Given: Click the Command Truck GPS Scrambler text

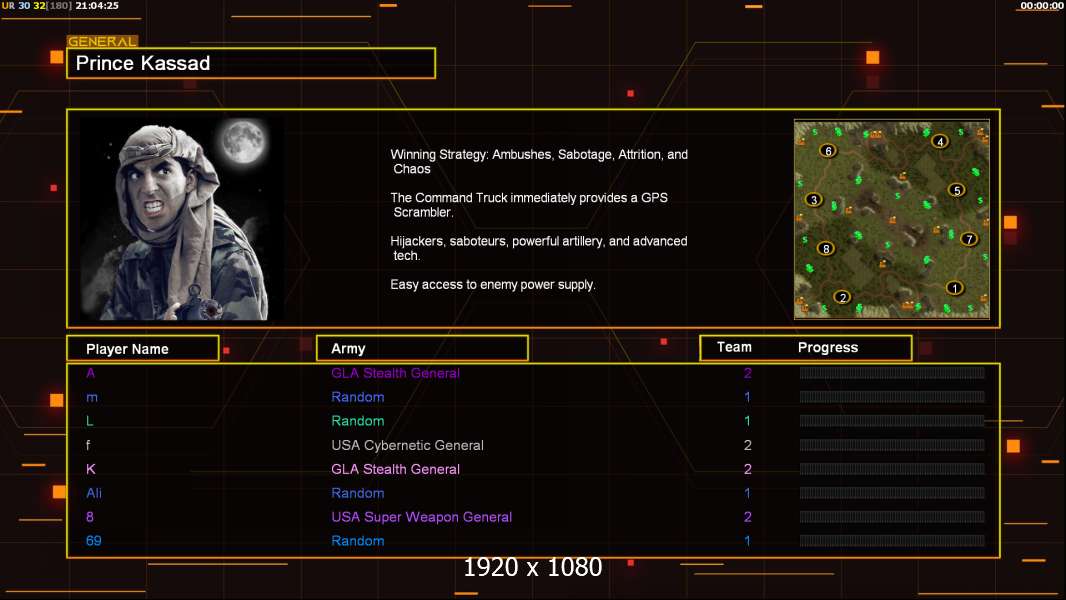Looking at the screenshot, I should point(529,205).
